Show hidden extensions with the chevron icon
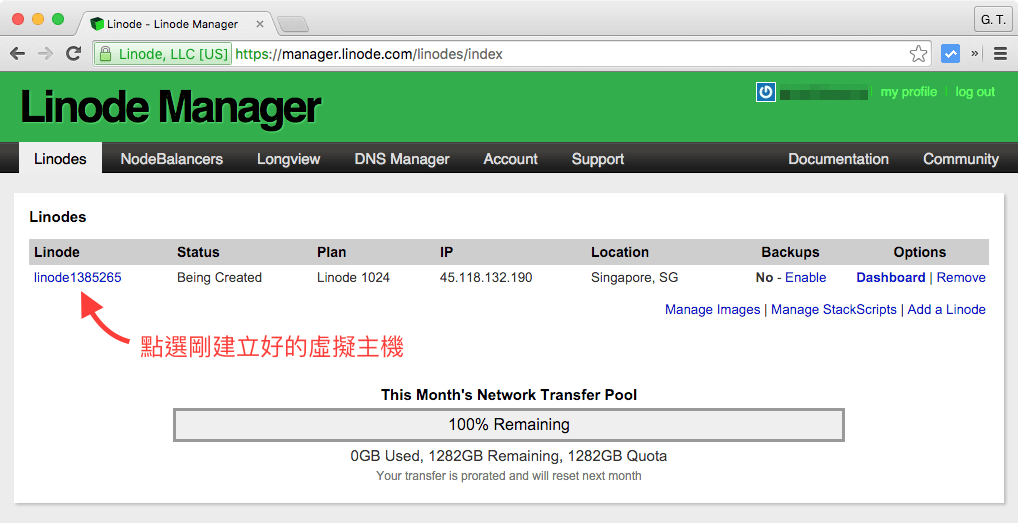1018x523 pixels. (x=975, y=54)
